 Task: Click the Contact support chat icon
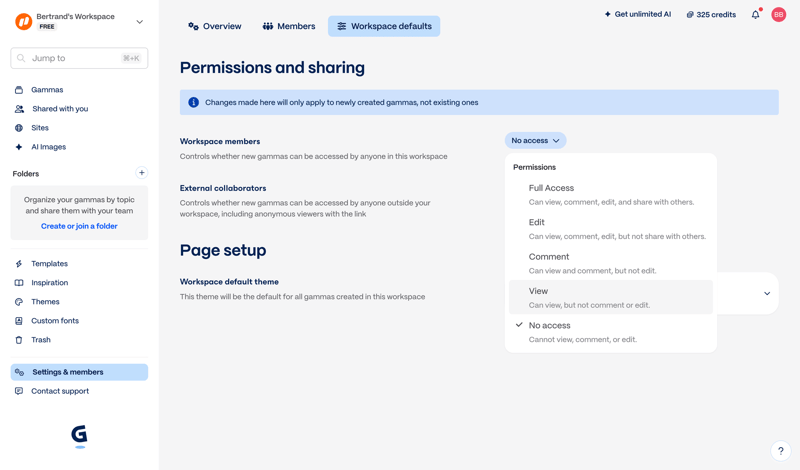coord(19,391)
